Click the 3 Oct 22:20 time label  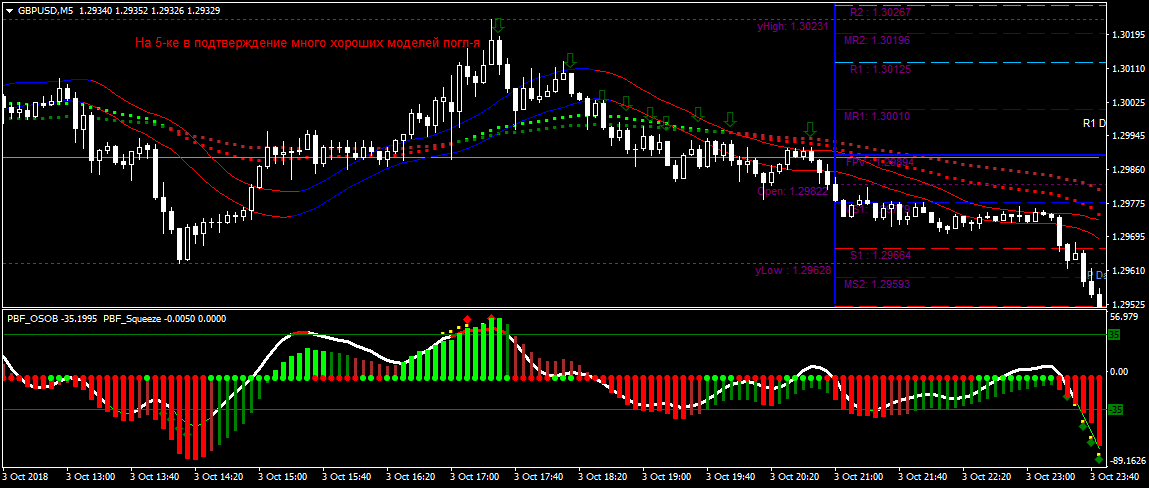989,476
